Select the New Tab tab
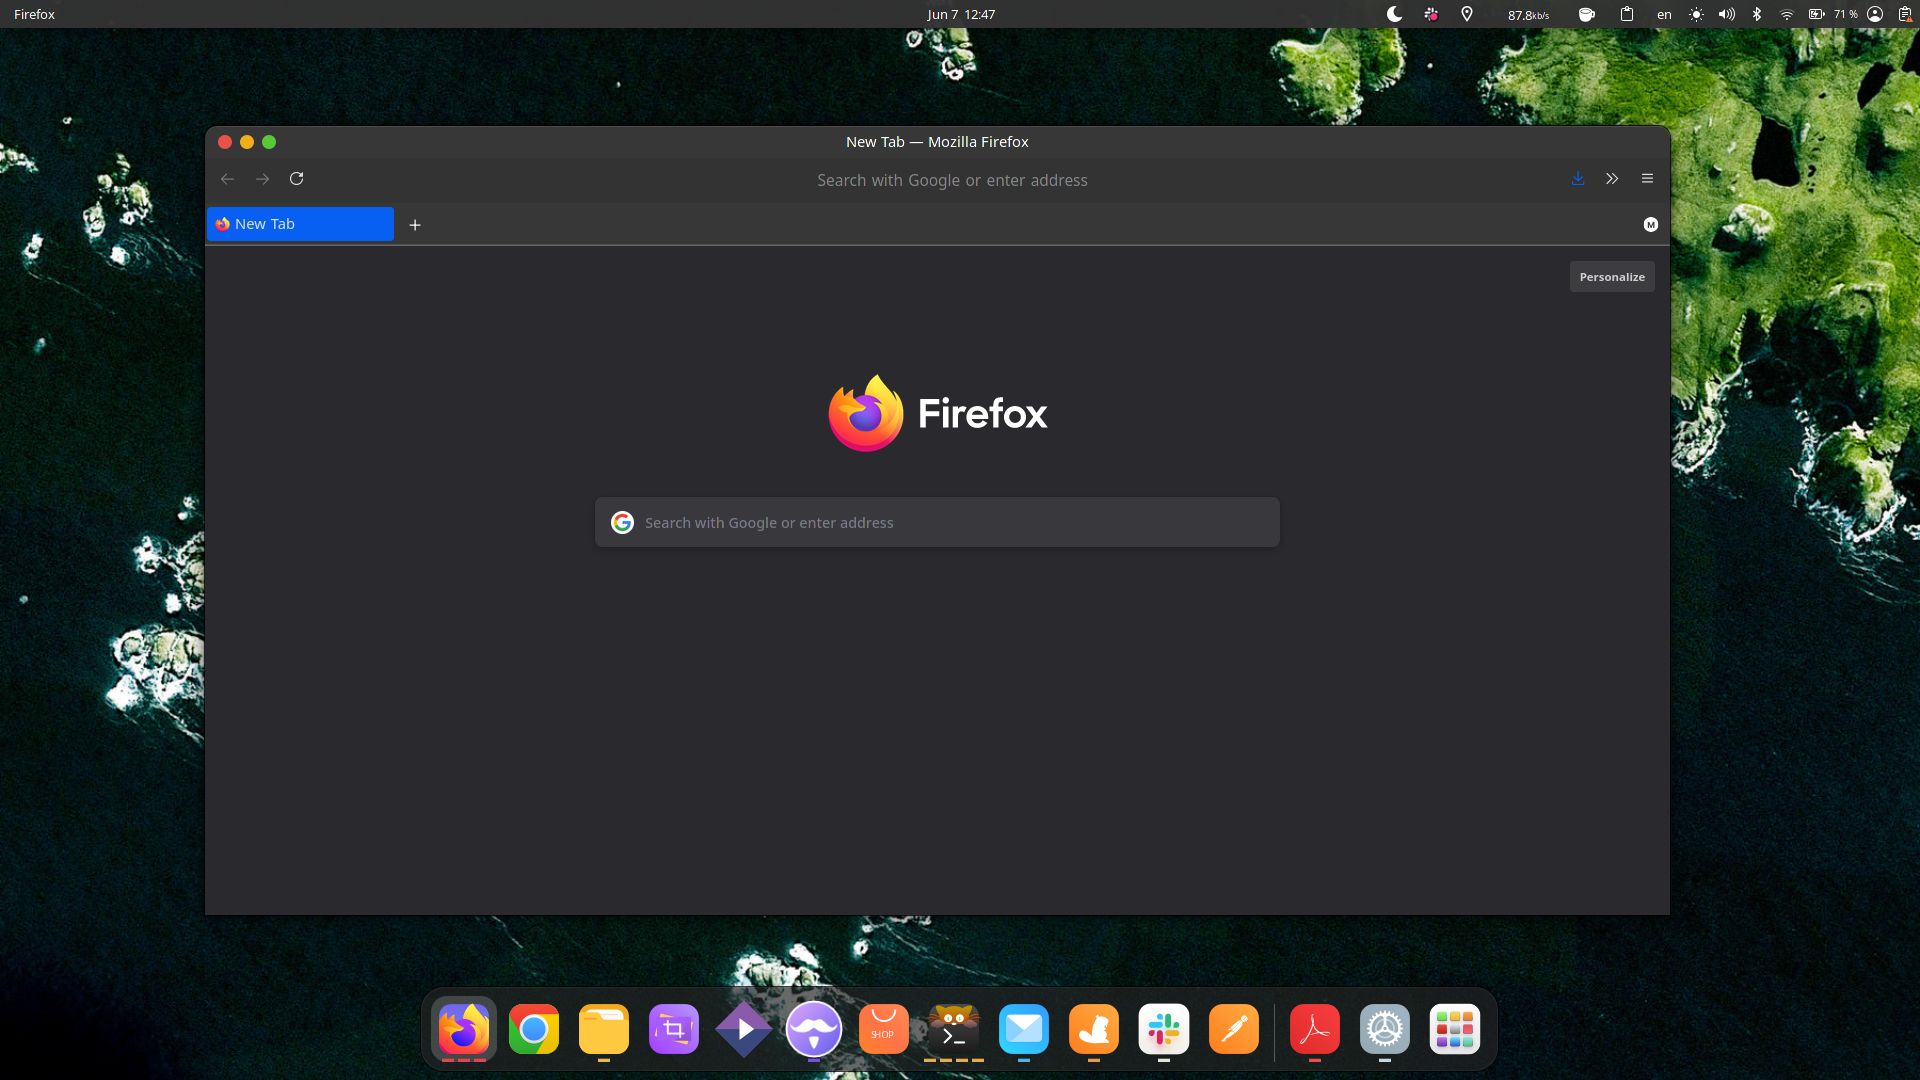This screenshot has width=1920, height=1080. point(300,224)
